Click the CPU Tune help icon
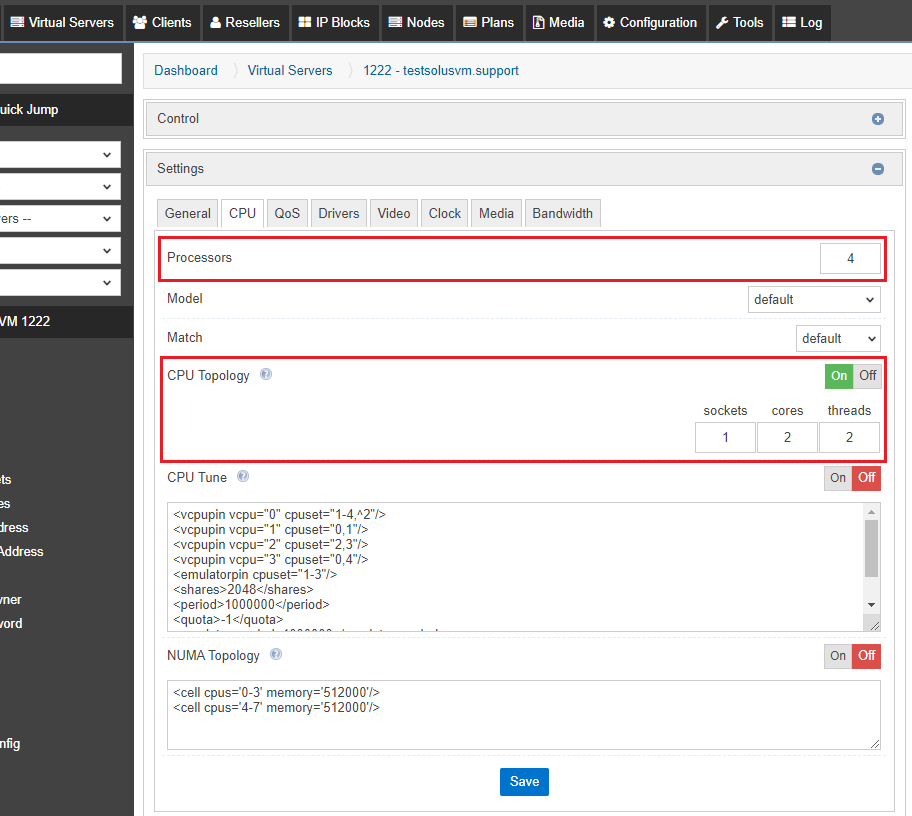 tap(243, 477)
